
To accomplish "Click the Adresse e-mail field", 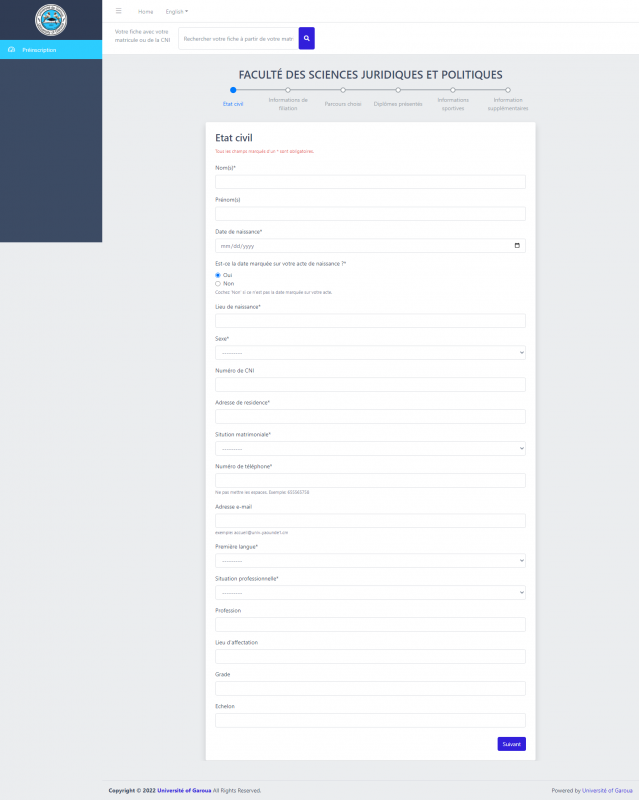I will click(x=370, y=520).
